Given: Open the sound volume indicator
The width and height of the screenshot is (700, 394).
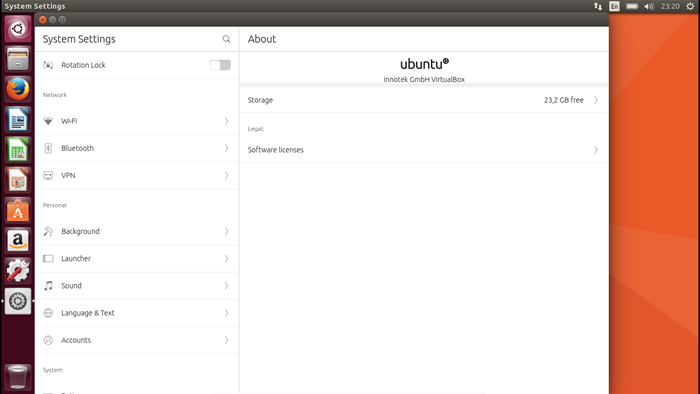Looking at the screenshot, I should pyautogui.click(x=649, y=6).
